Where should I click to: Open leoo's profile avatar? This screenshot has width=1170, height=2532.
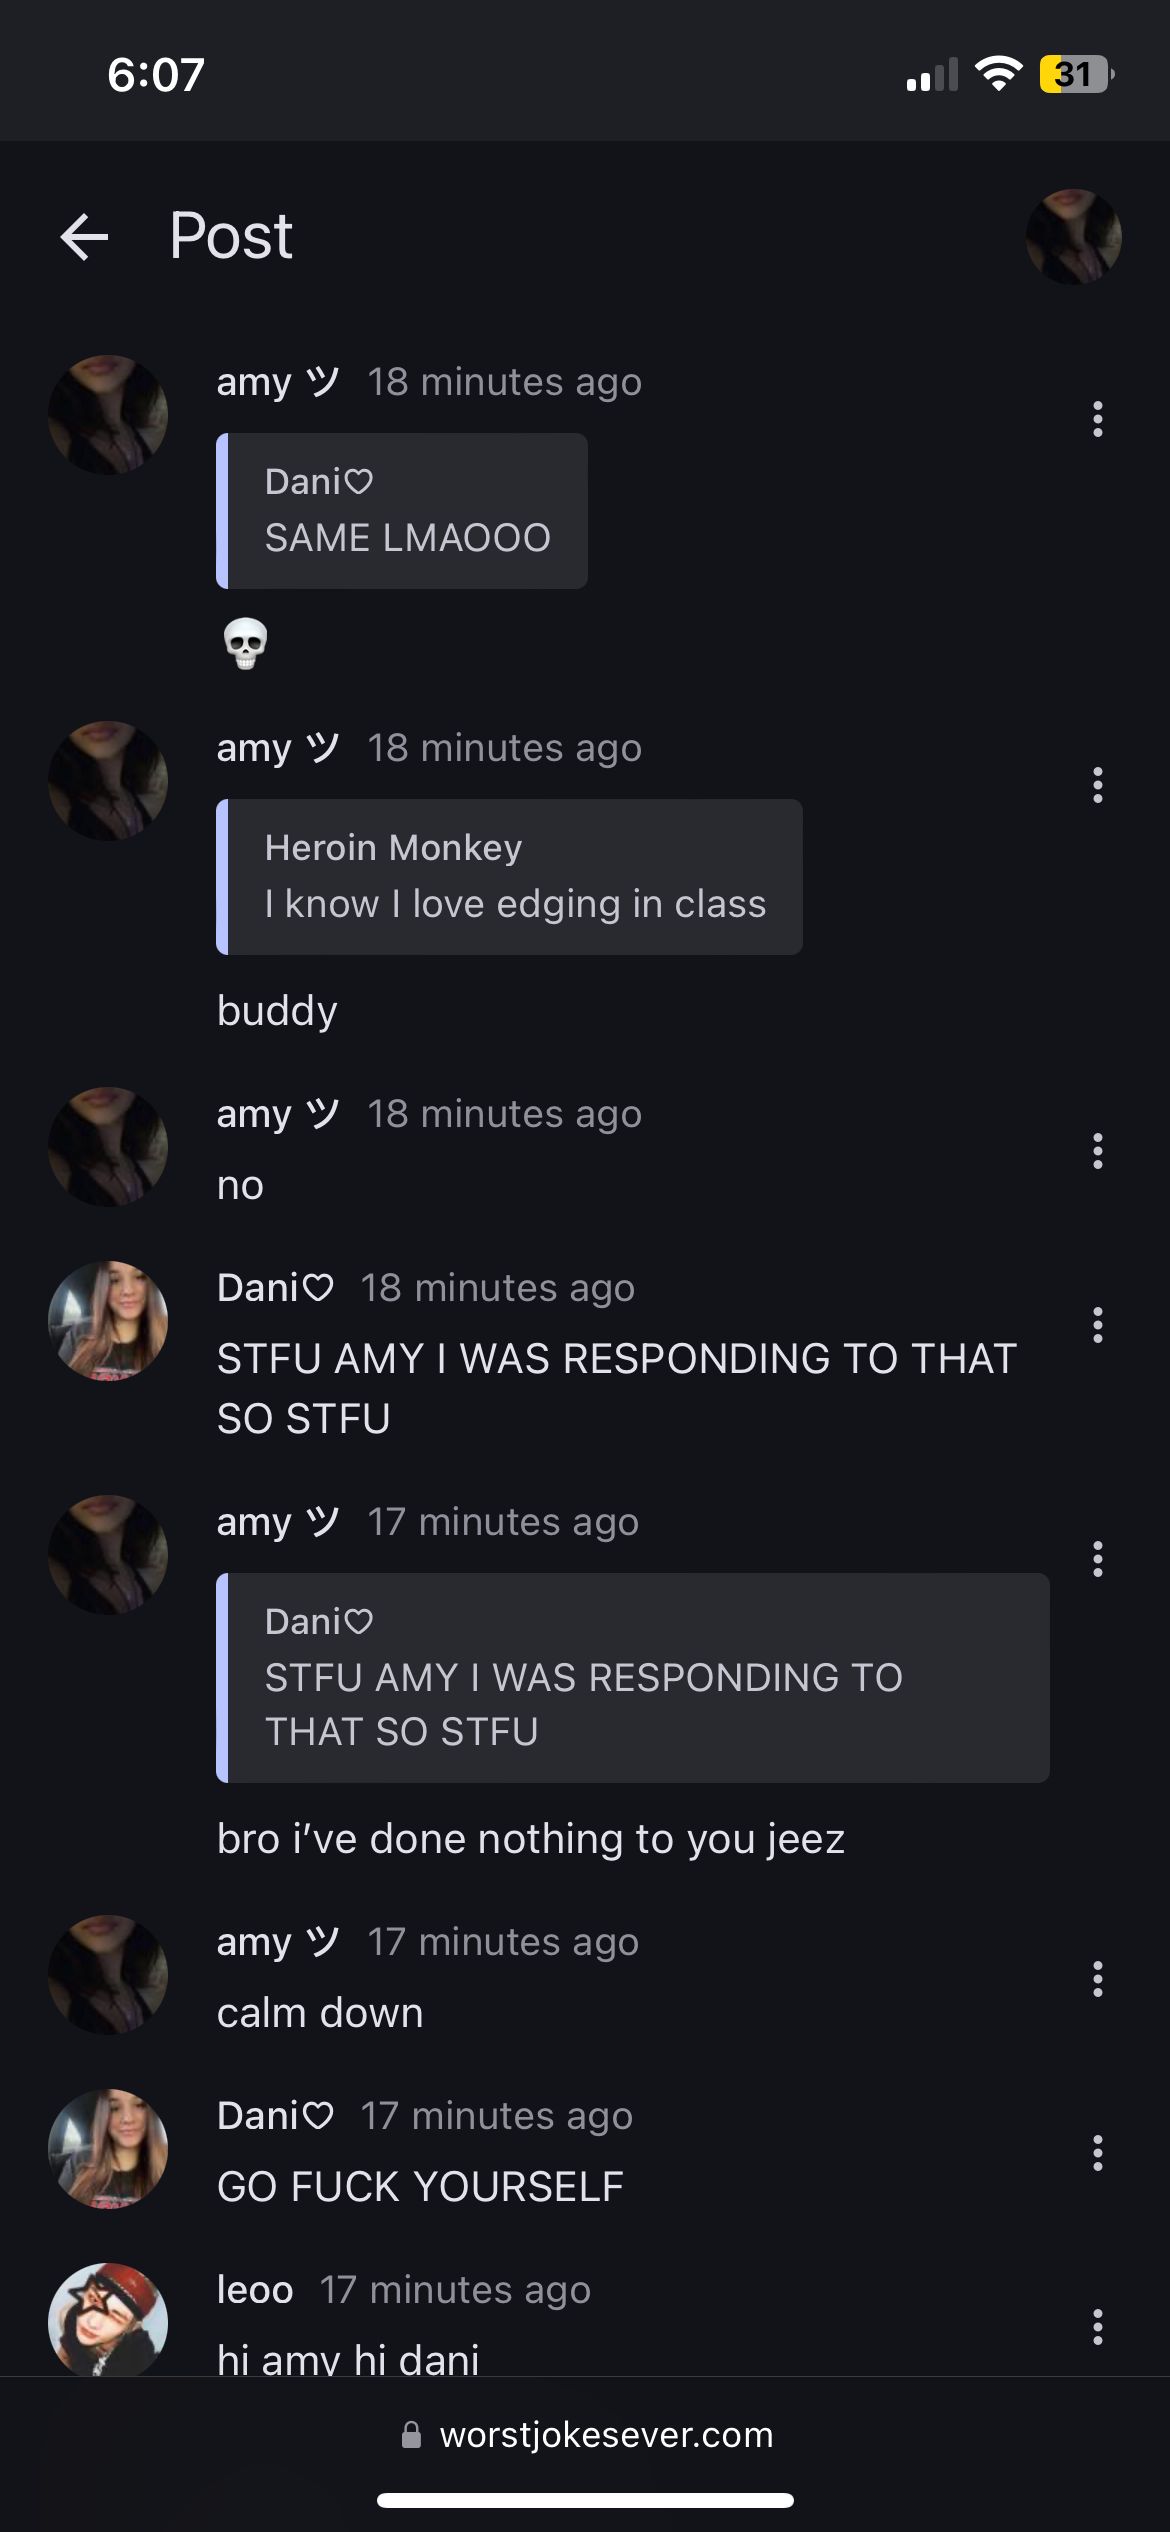pyautogui.click(x=108, y=2320)
